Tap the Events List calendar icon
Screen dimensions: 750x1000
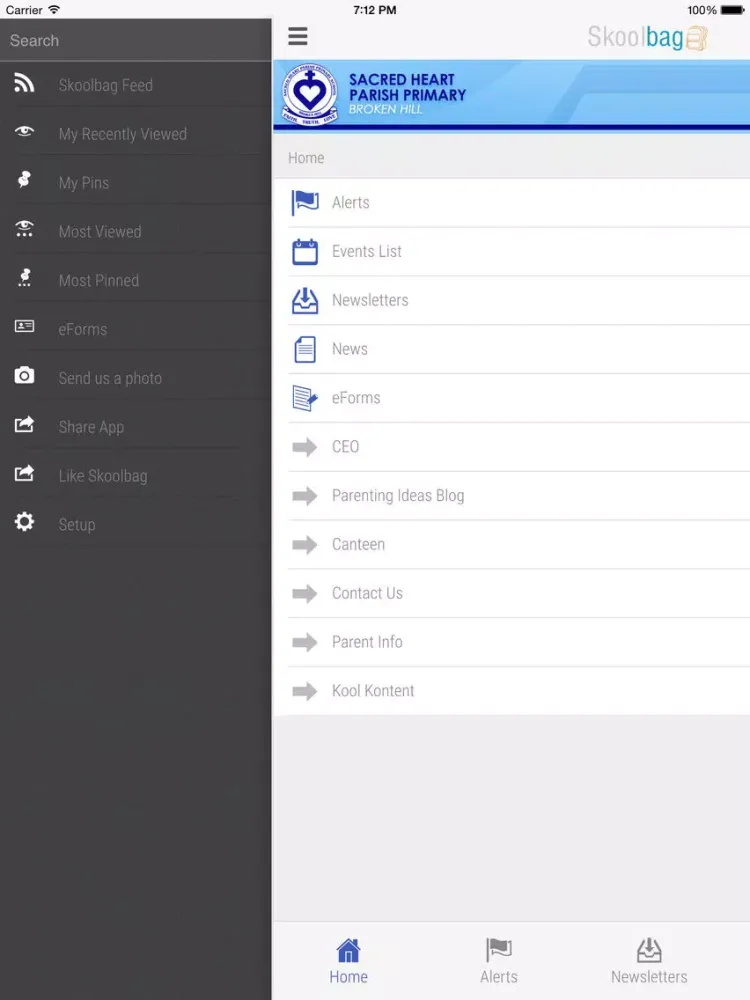point(305,252)
